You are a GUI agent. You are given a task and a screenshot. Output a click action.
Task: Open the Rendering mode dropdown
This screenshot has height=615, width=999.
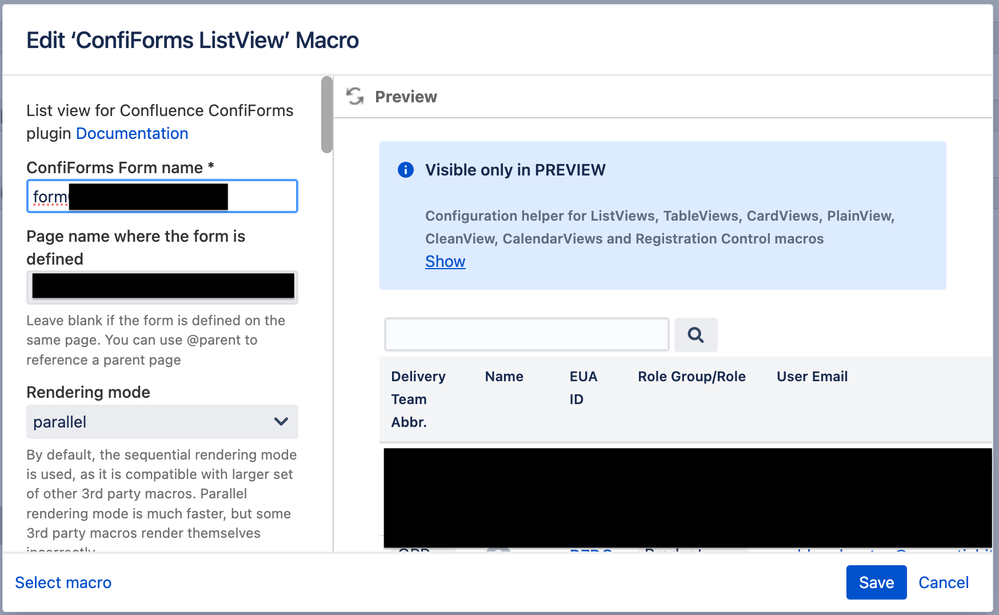click(x=162, y=422)
